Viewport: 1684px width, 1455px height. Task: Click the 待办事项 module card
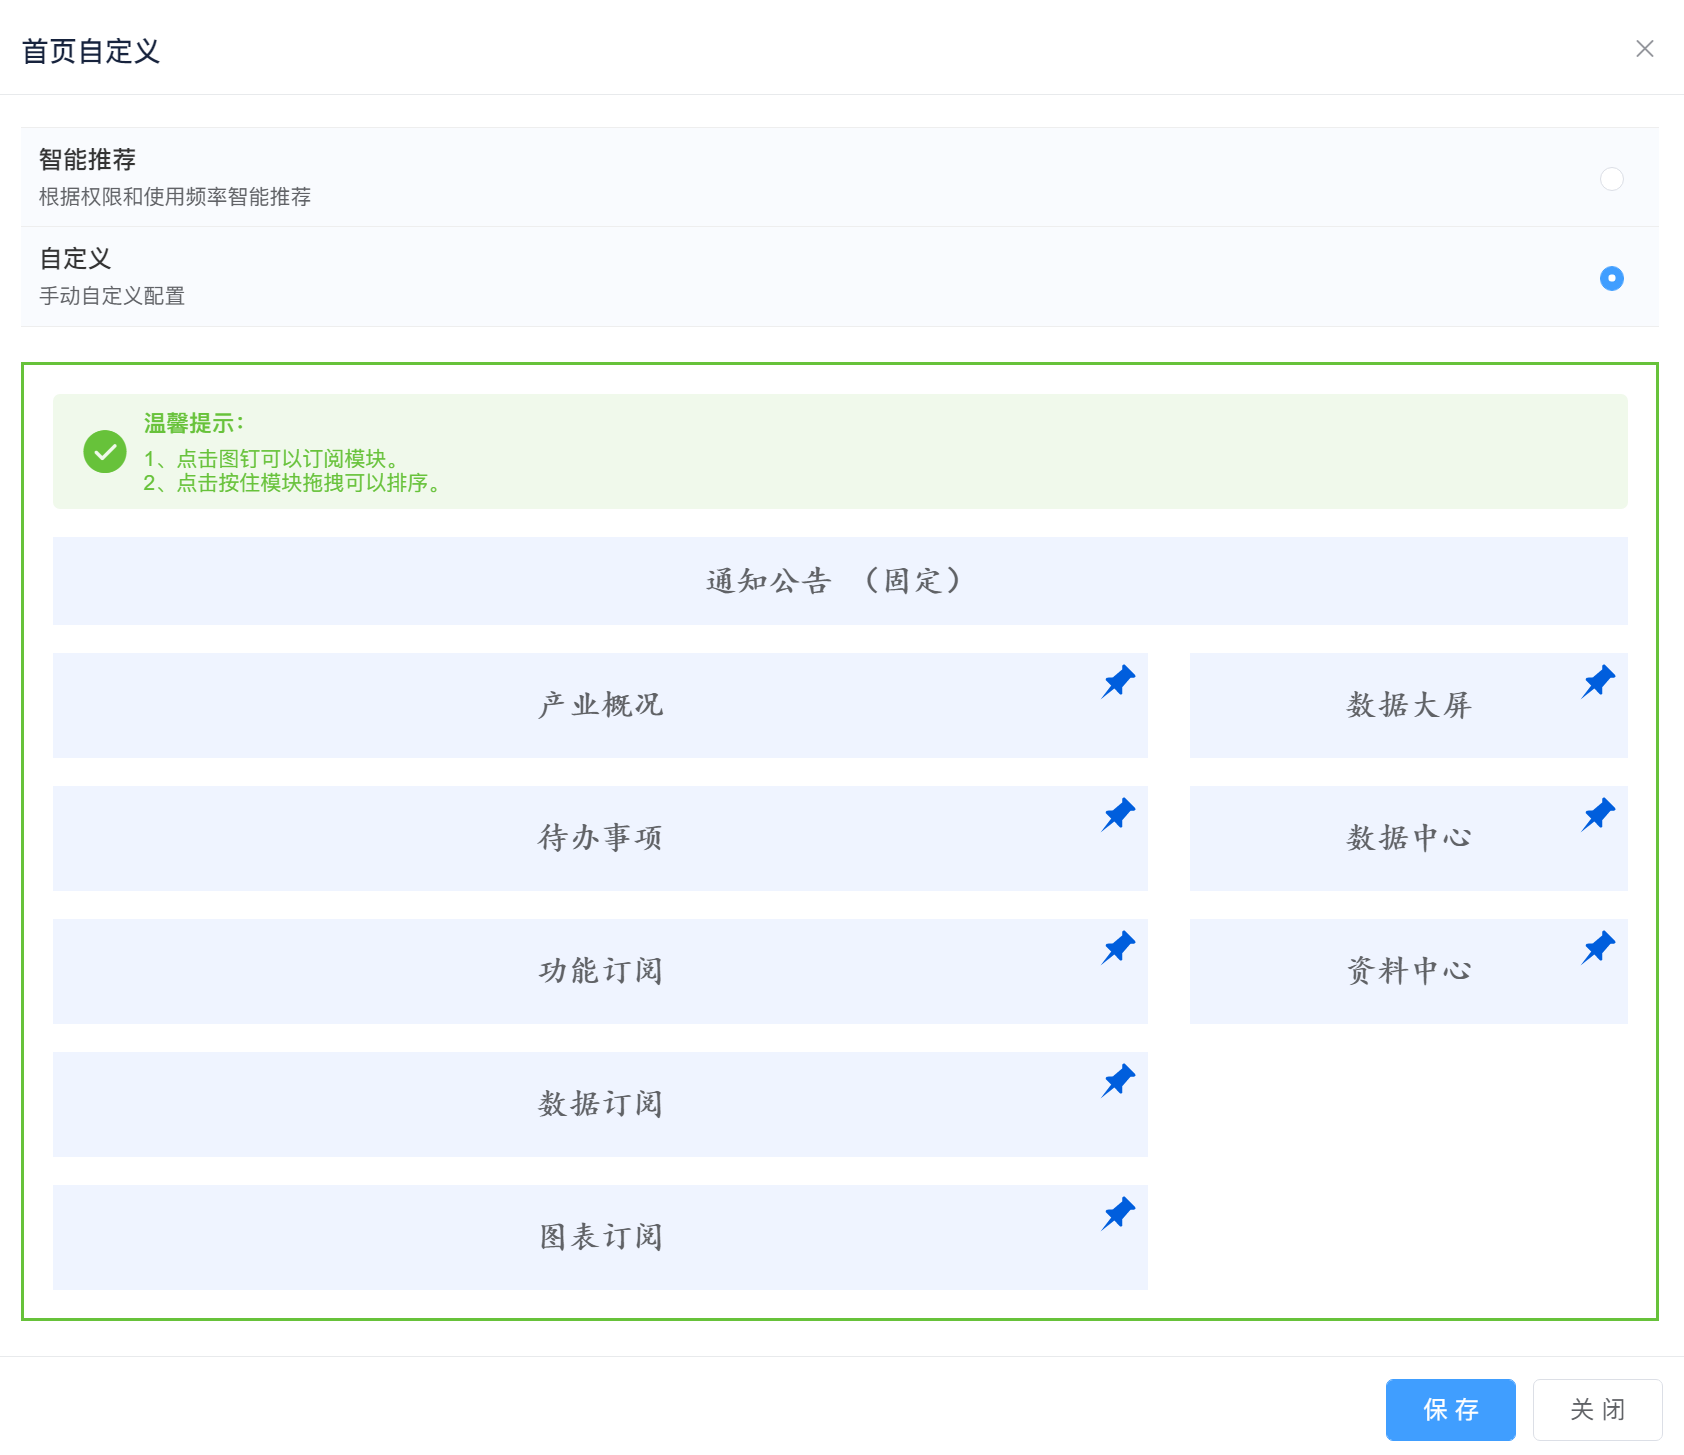(600, 838)
